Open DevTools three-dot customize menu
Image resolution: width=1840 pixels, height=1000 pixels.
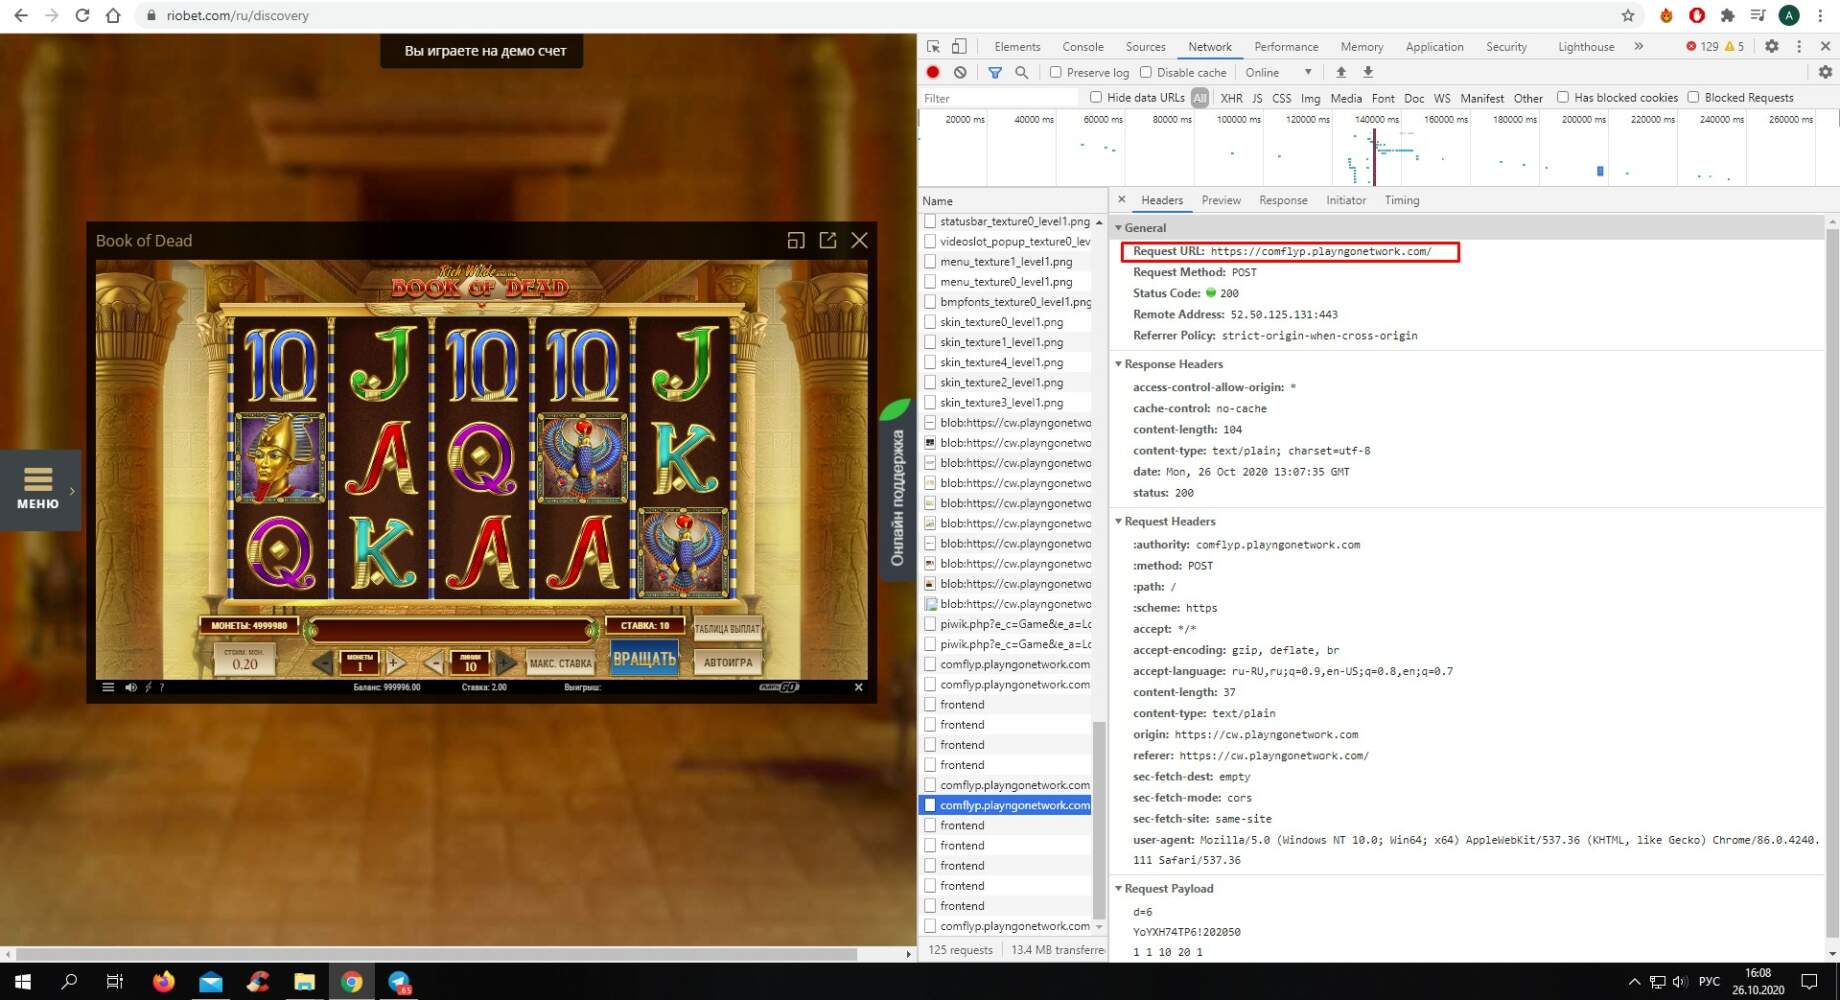(x=1799, y=46)
